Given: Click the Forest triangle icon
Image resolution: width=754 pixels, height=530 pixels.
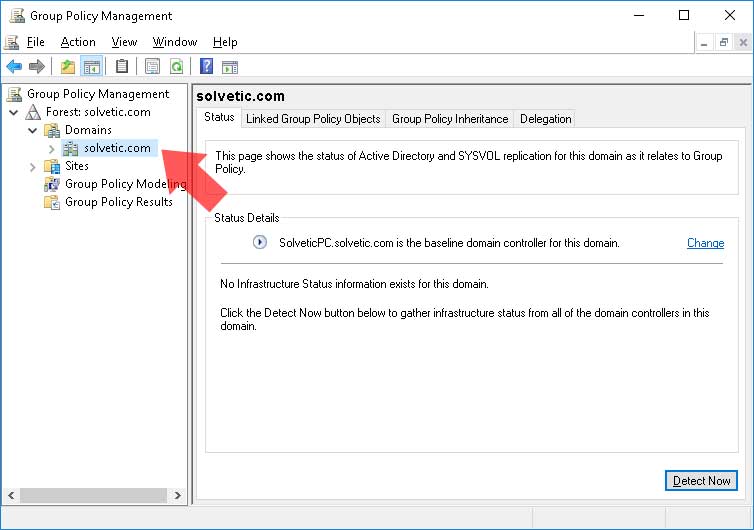Looking at the screenshot, I should pos(33,112).
